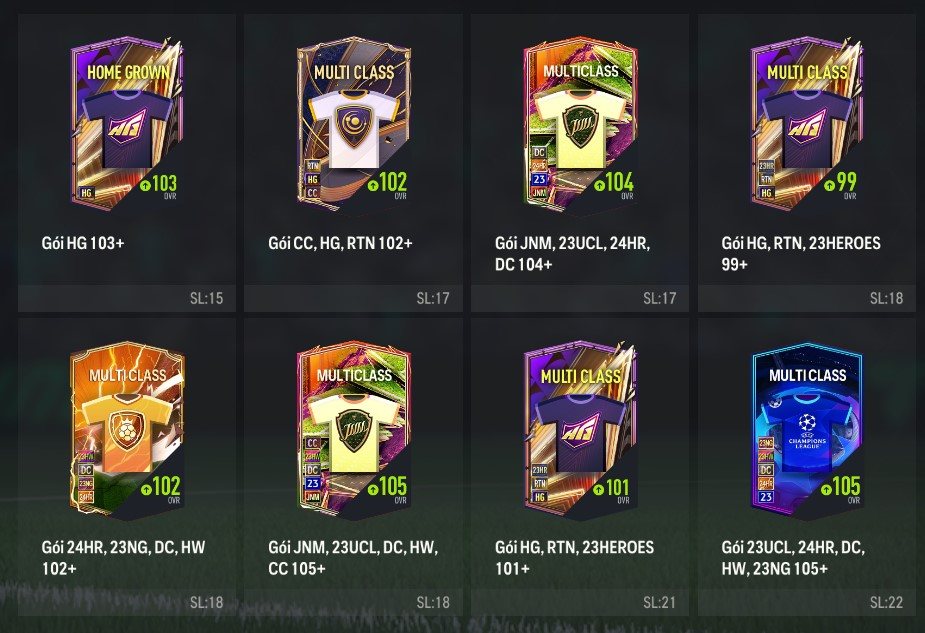The width and height of the screenshot is (925, 633).
Task: Click the SL:22 quantity bar
Action: [806, 603]
